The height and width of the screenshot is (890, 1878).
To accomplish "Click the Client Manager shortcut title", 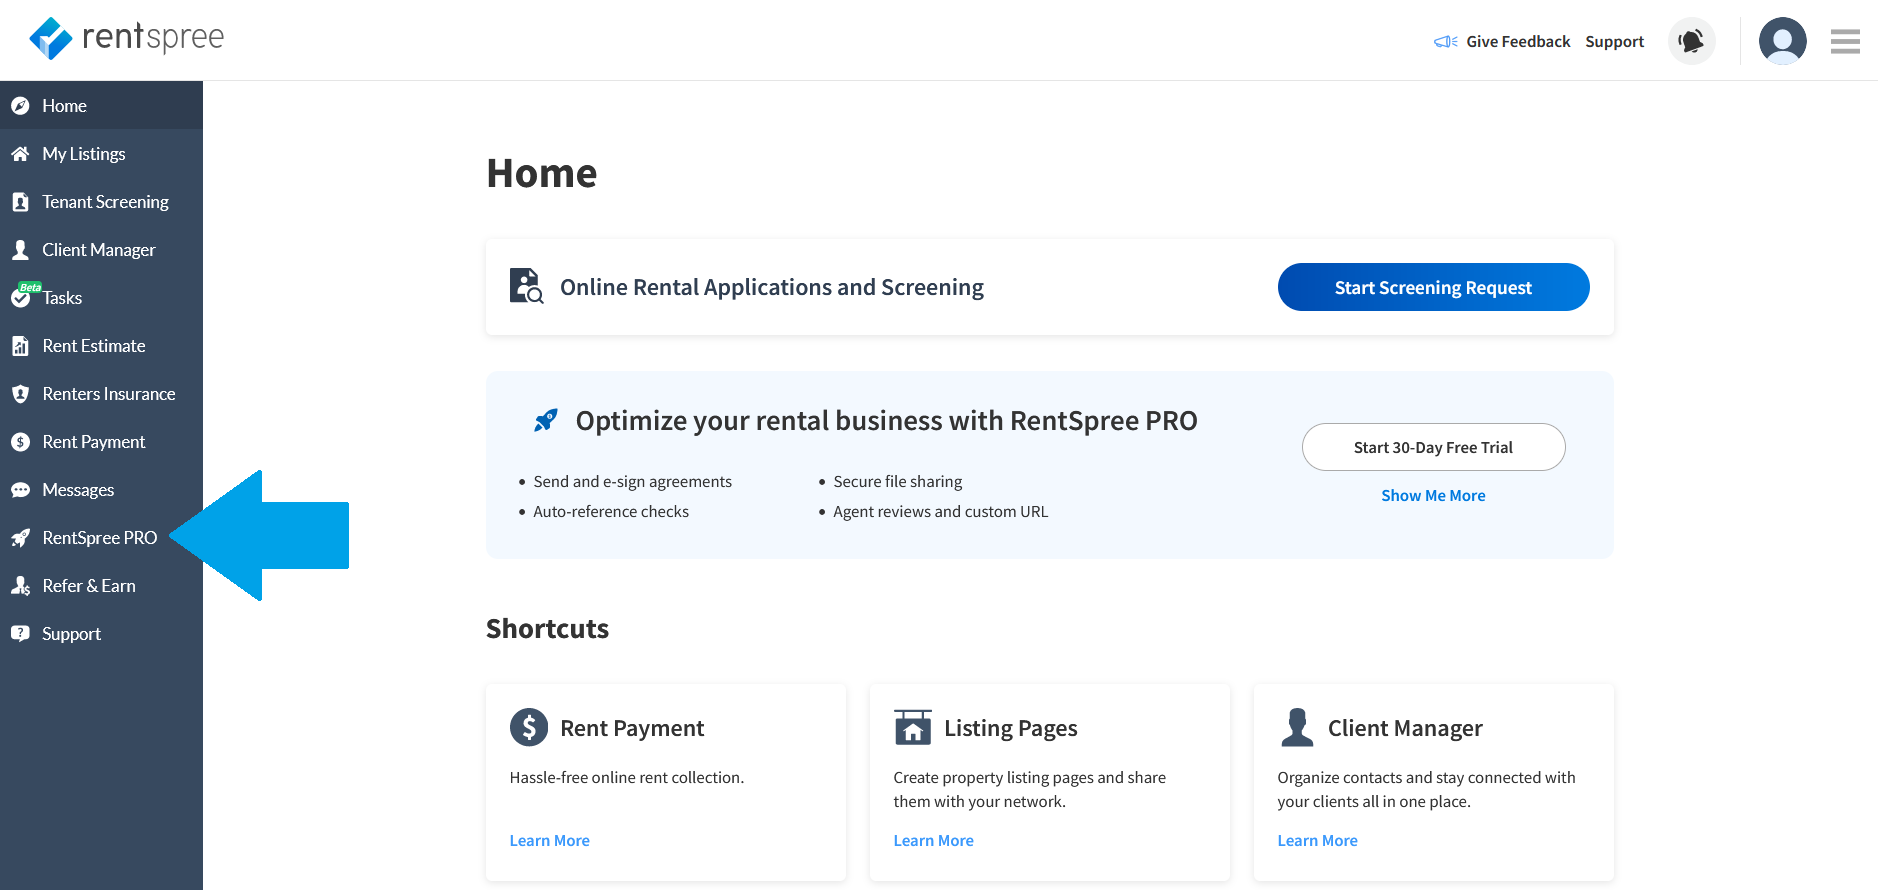I will (x=1405, y=728).
